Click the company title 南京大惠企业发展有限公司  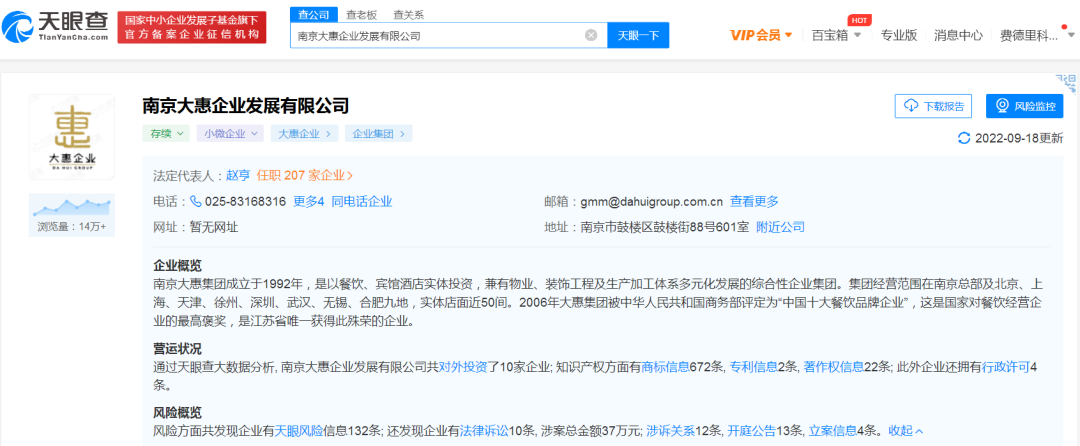pyautogui.click(x=246, y=106)
